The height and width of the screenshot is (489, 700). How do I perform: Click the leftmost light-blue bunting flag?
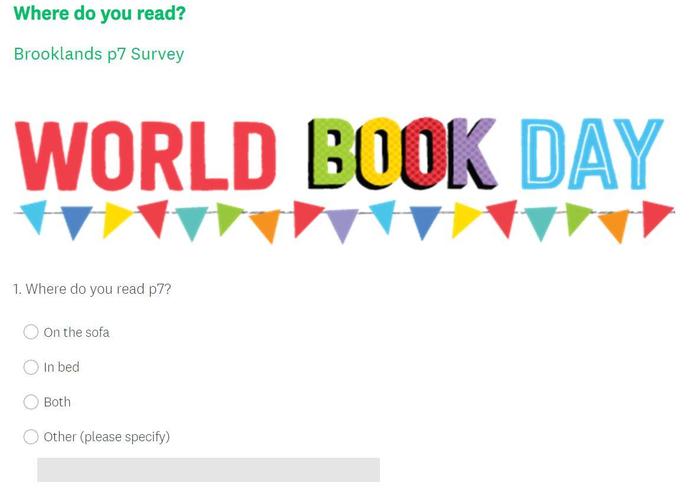pyautogui.click(x=34, y=216)
